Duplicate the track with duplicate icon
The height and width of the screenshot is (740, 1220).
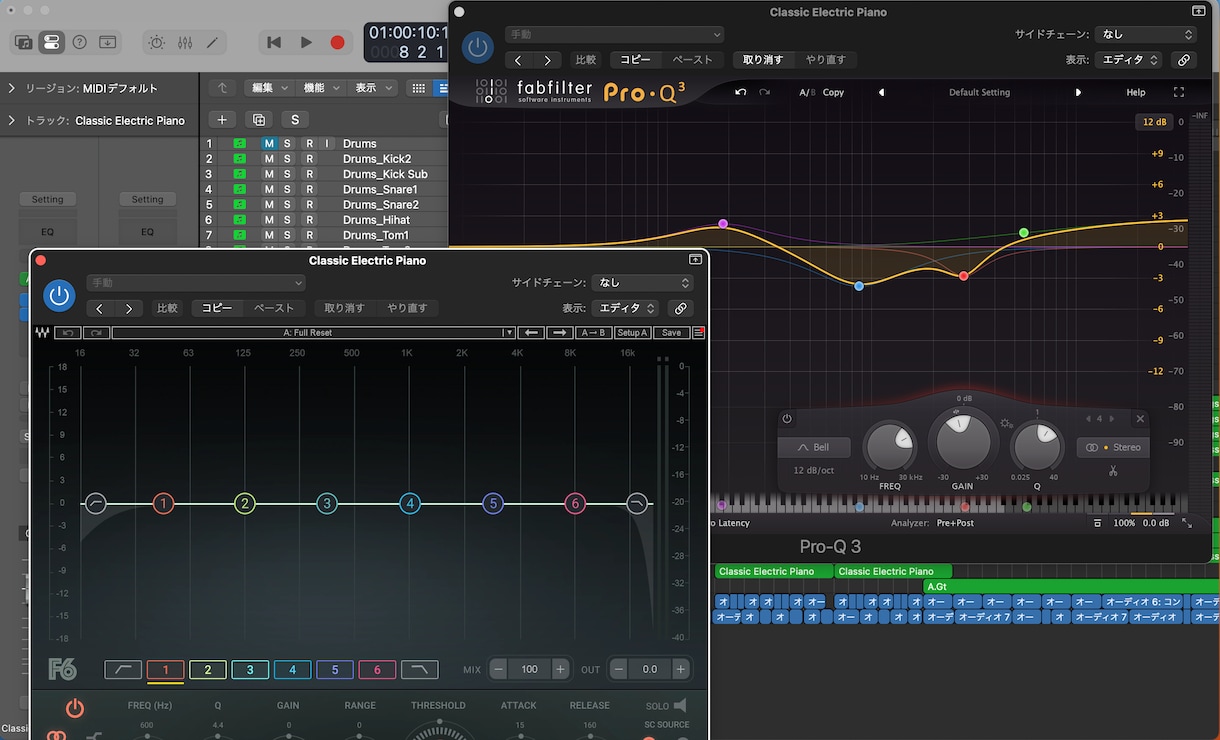(259, 120)
